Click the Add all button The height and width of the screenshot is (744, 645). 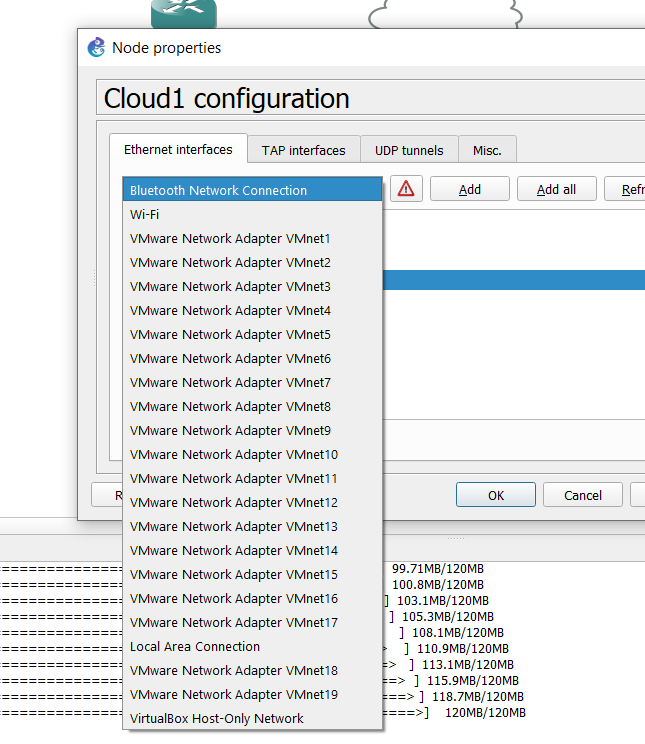coord(556,189)
